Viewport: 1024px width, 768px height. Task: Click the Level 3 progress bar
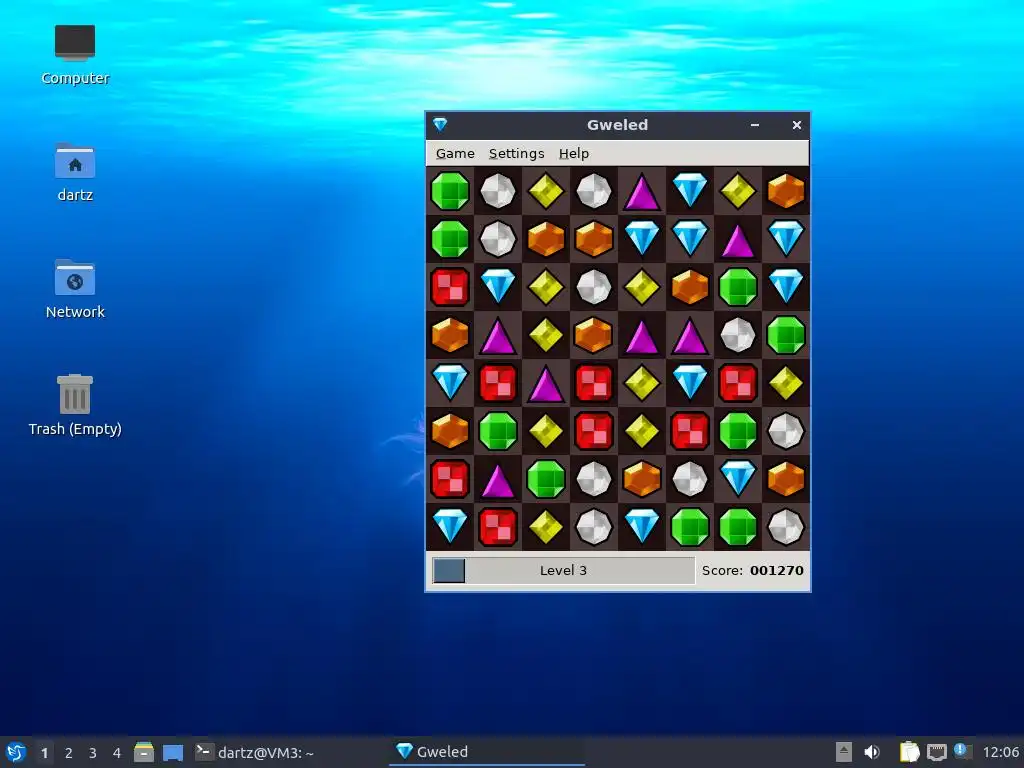click(563, 571)
